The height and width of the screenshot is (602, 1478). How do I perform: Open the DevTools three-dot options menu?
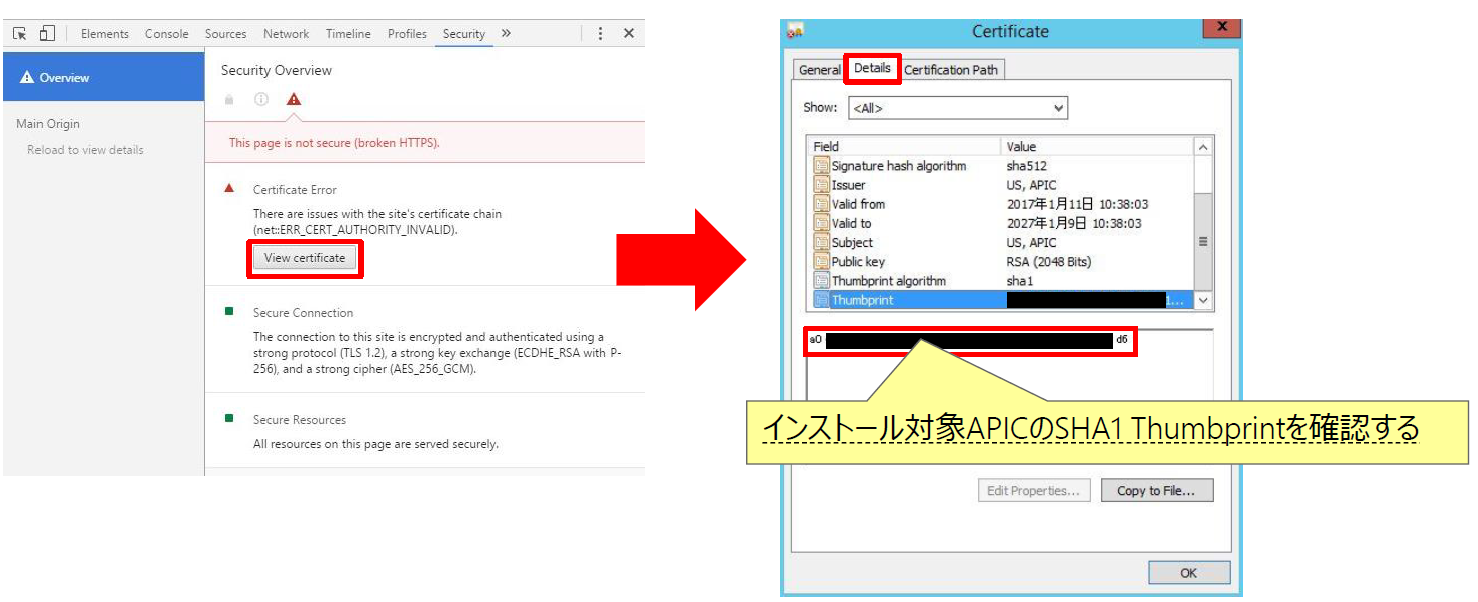click(600, 33)
